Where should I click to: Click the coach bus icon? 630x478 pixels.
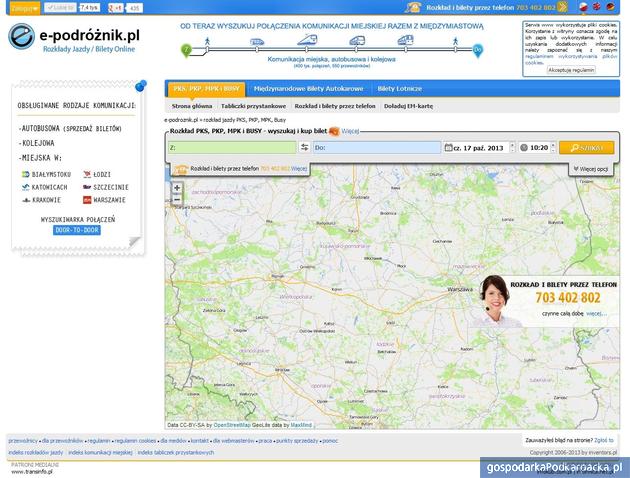point(357,41)
